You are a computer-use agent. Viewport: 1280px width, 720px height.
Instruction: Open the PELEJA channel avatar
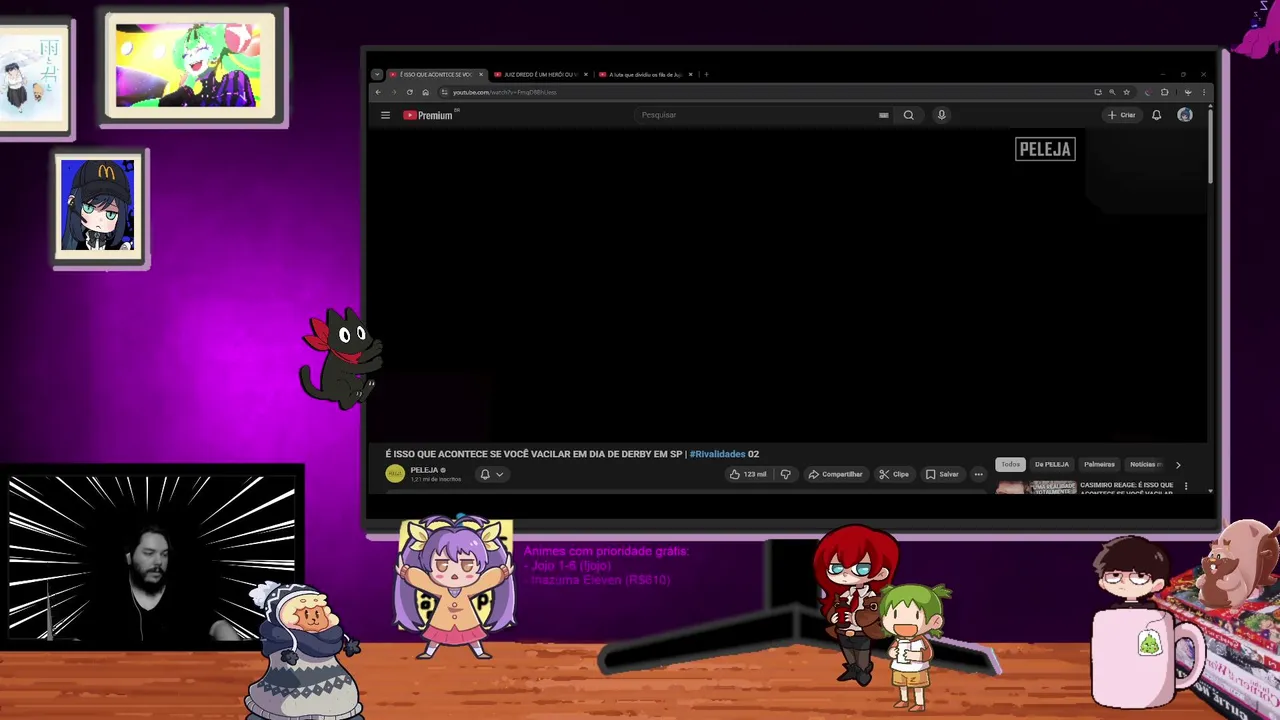[x=395, y=474]
